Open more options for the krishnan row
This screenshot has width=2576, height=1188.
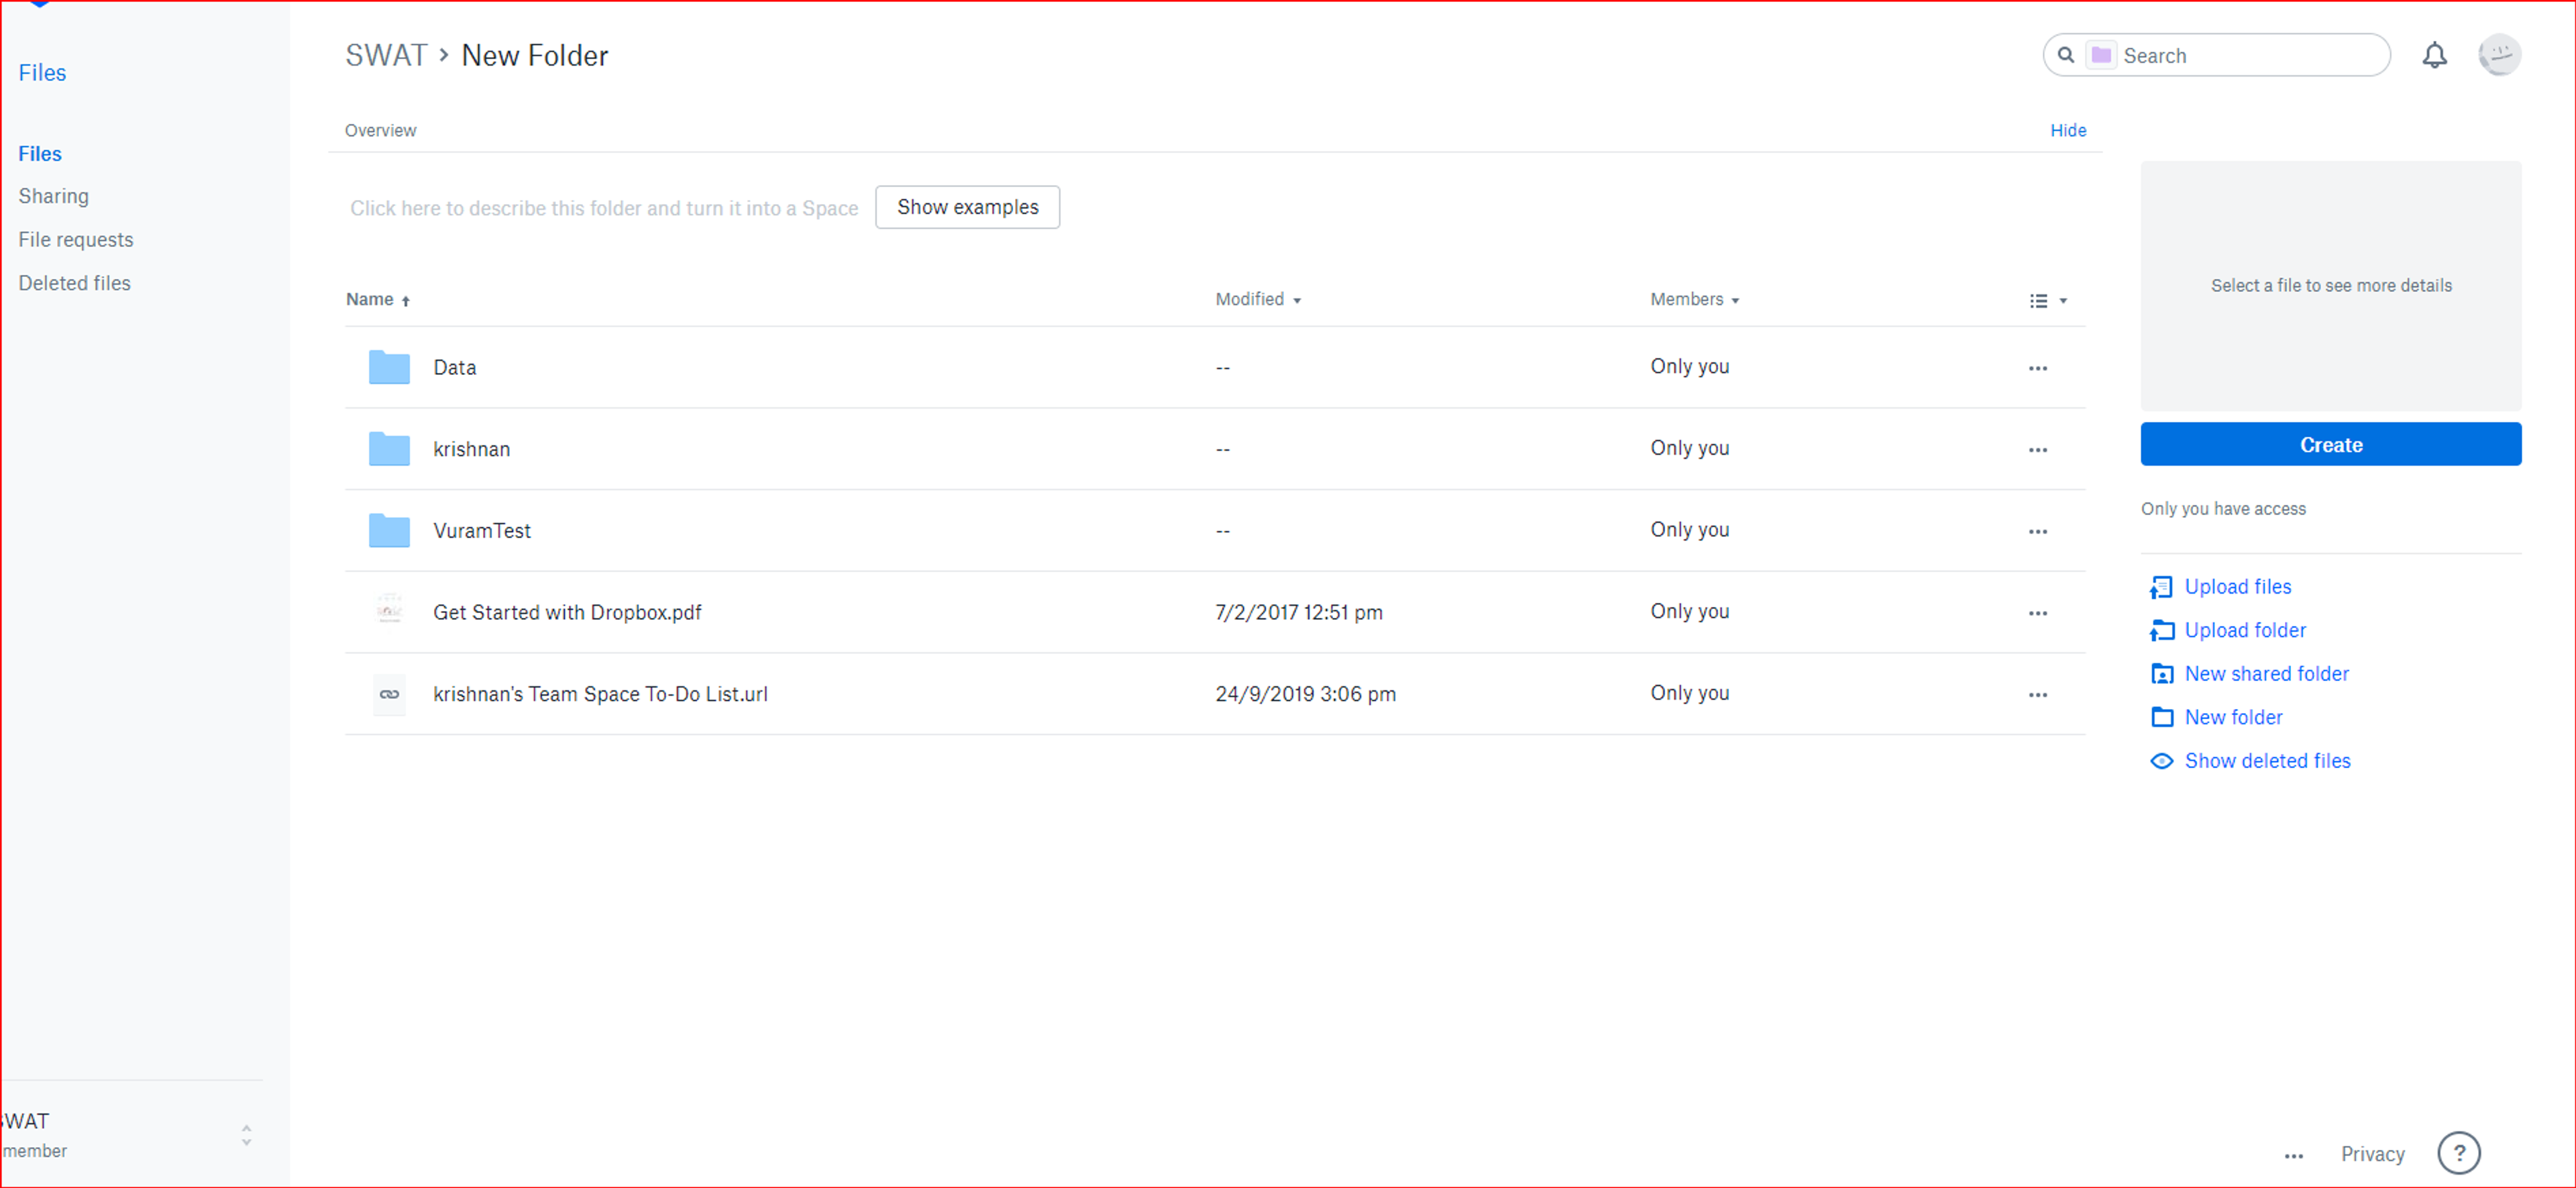point(2037,450)
